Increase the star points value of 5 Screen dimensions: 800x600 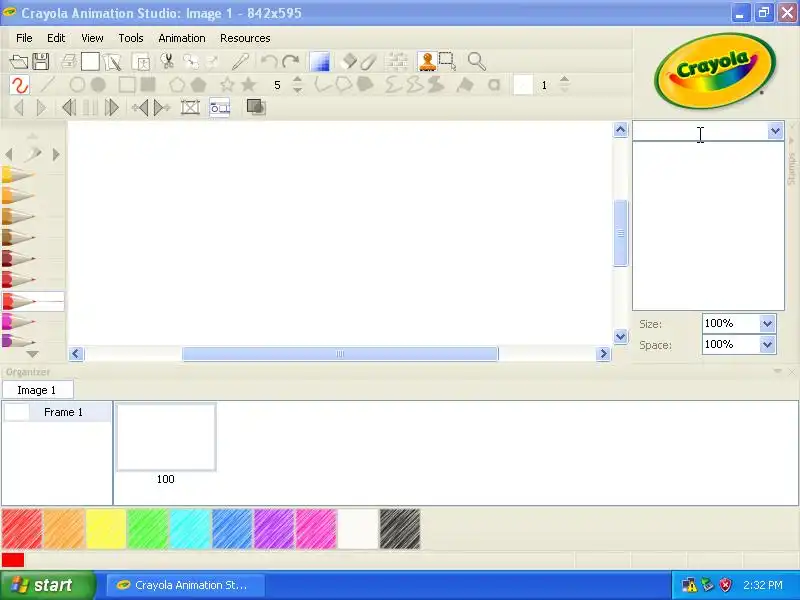click(x=297, y=80)
